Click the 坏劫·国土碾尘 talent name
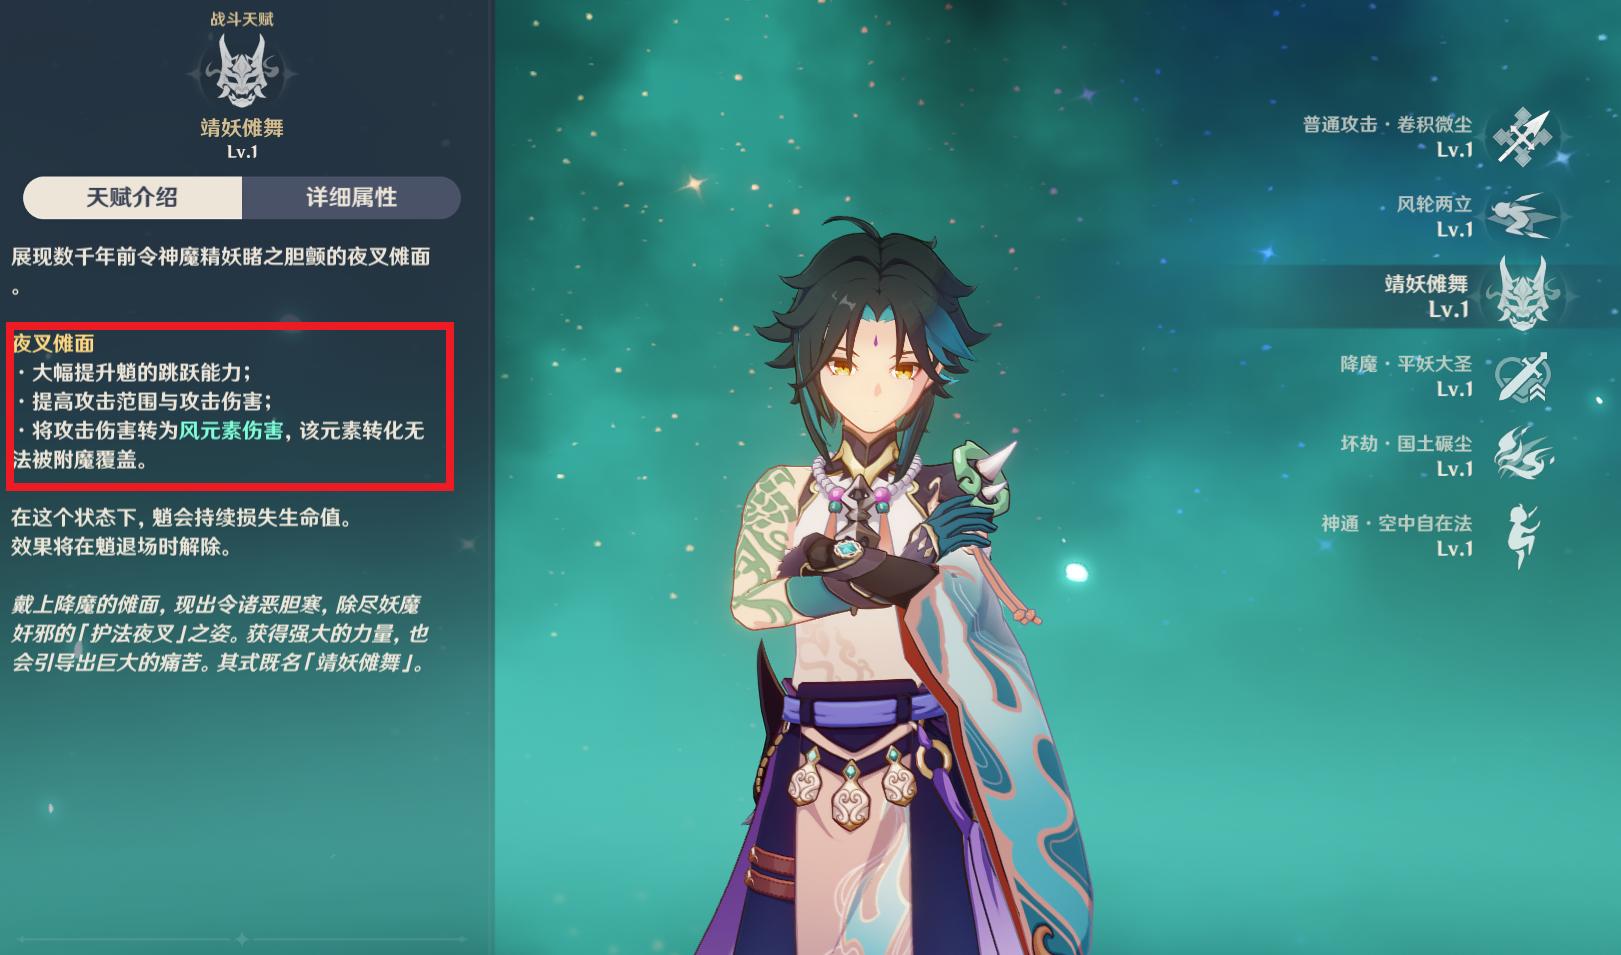 (x=1406, y=444)
